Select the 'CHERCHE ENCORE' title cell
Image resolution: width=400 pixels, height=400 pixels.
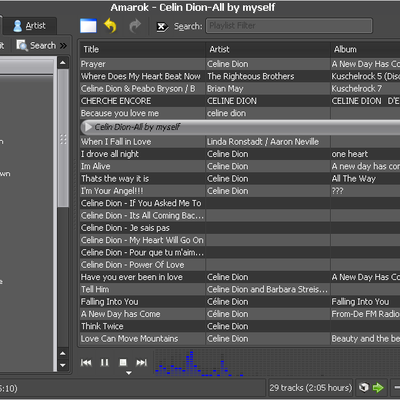142,101
